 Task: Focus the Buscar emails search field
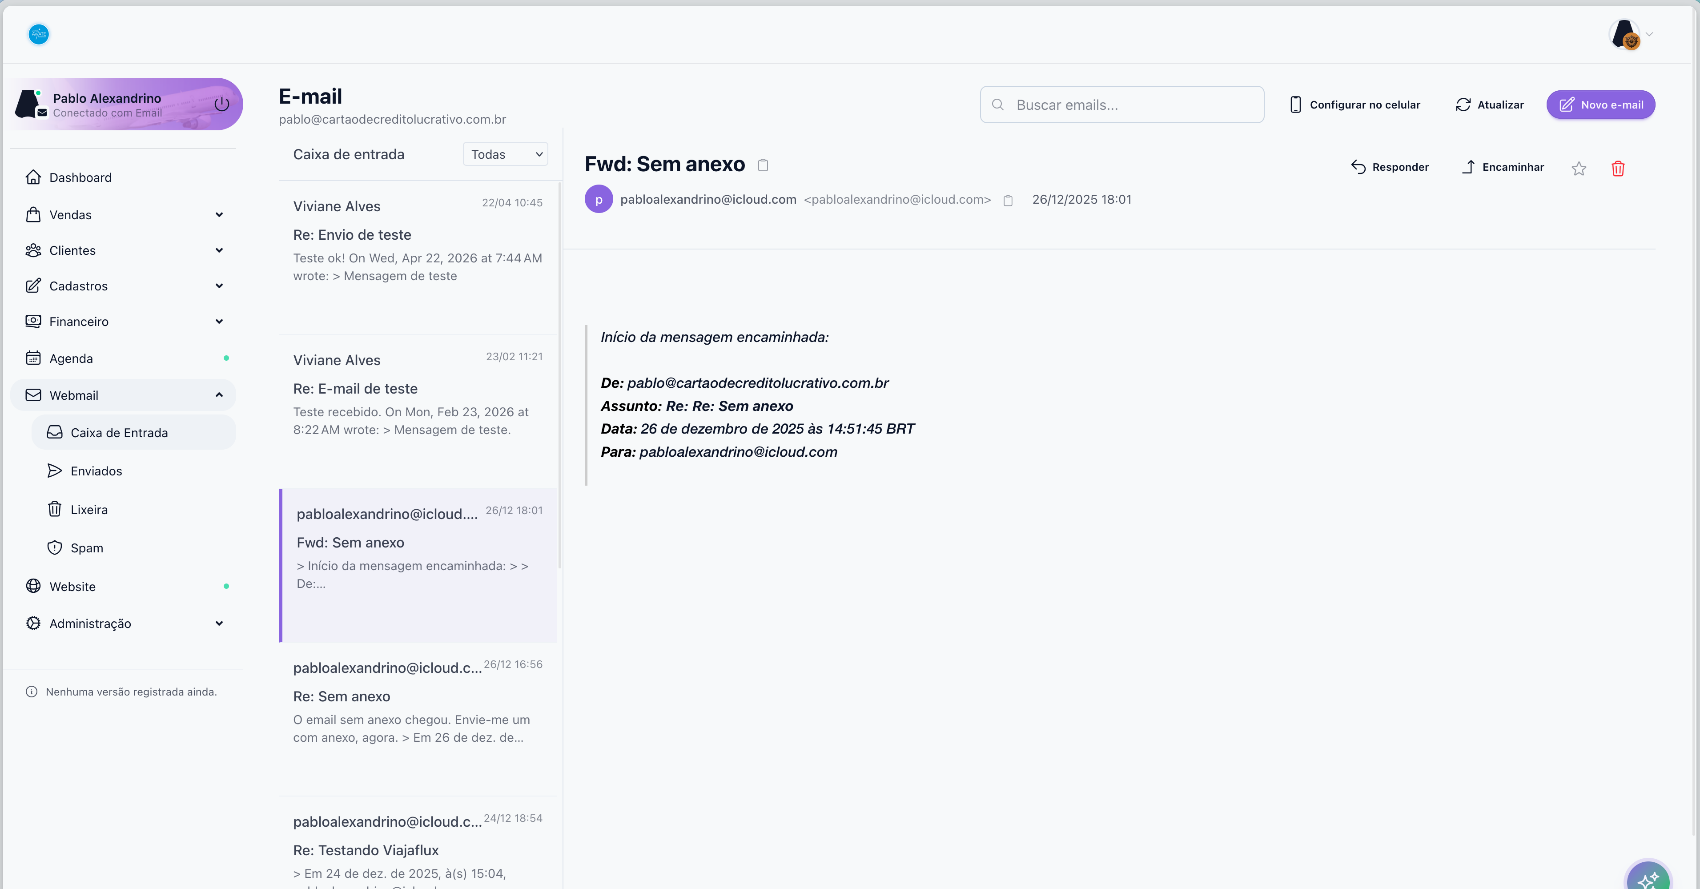[1122, 104]
